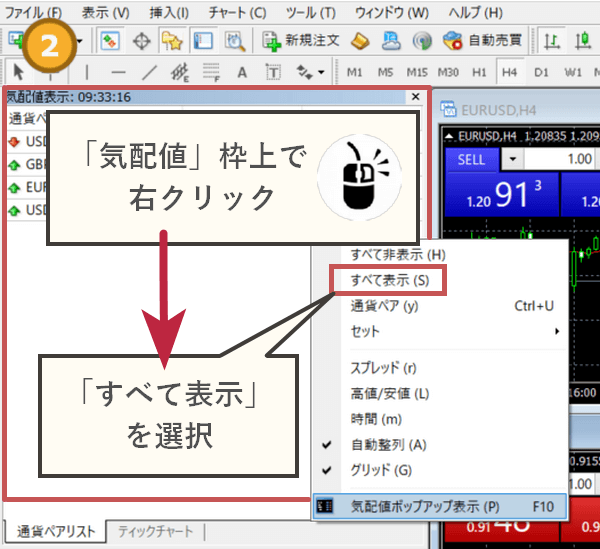
Task: Switch to W1 timeframe
Action: (573, 72)
